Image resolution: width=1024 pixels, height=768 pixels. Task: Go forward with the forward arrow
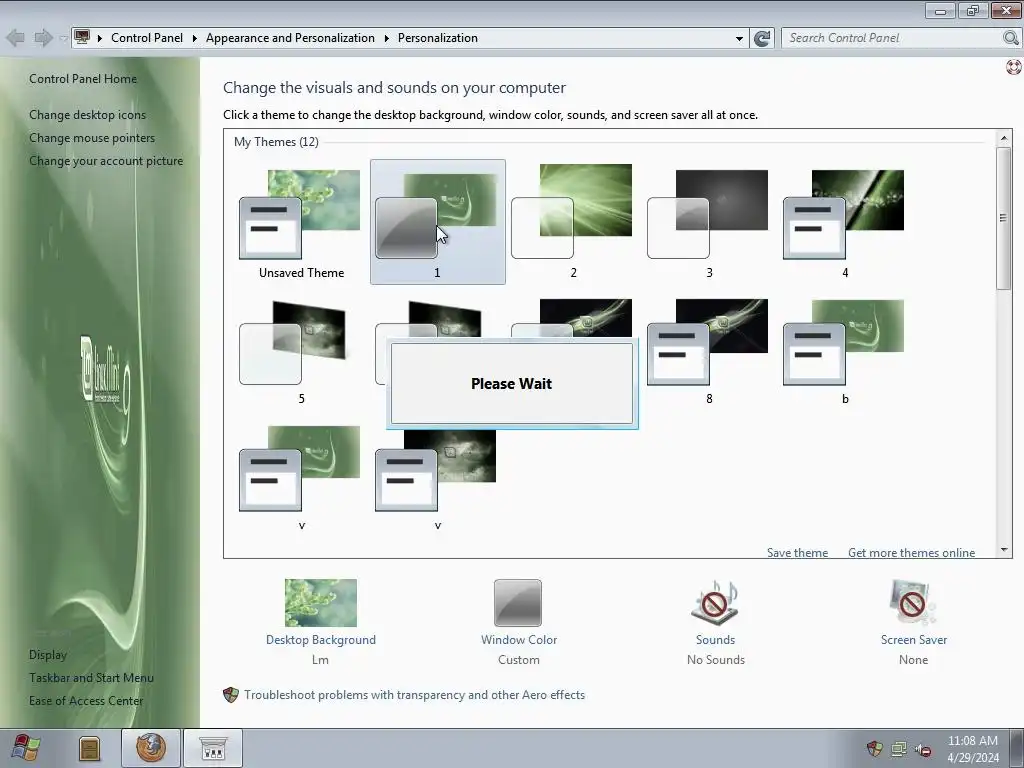(x=43, y=38)
